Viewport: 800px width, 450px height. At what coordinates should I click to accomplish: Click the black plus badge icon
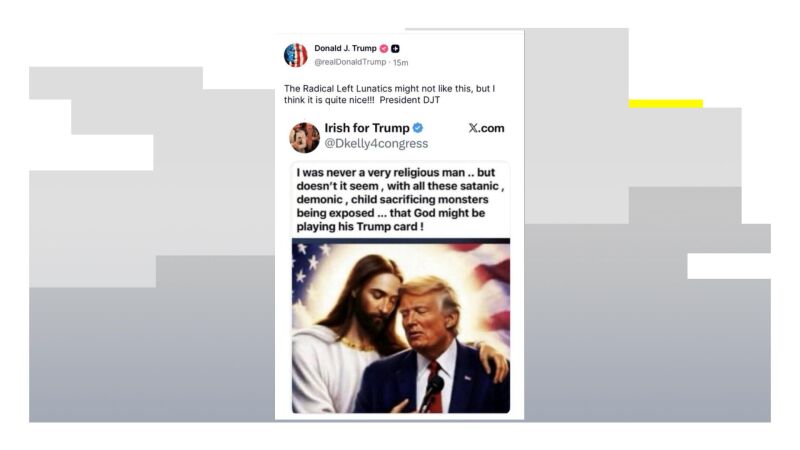click(x=395, y=48)
